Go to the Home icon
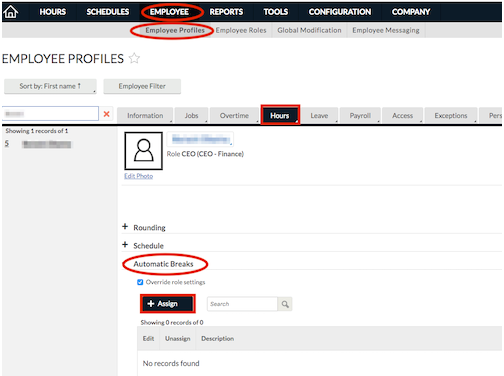 coord(11,12)
